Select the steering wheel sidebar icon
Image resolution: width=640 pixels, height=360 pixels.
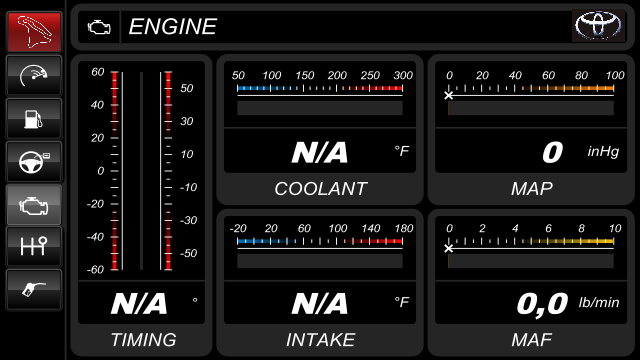pyautogui.click(x=34, y=162)
